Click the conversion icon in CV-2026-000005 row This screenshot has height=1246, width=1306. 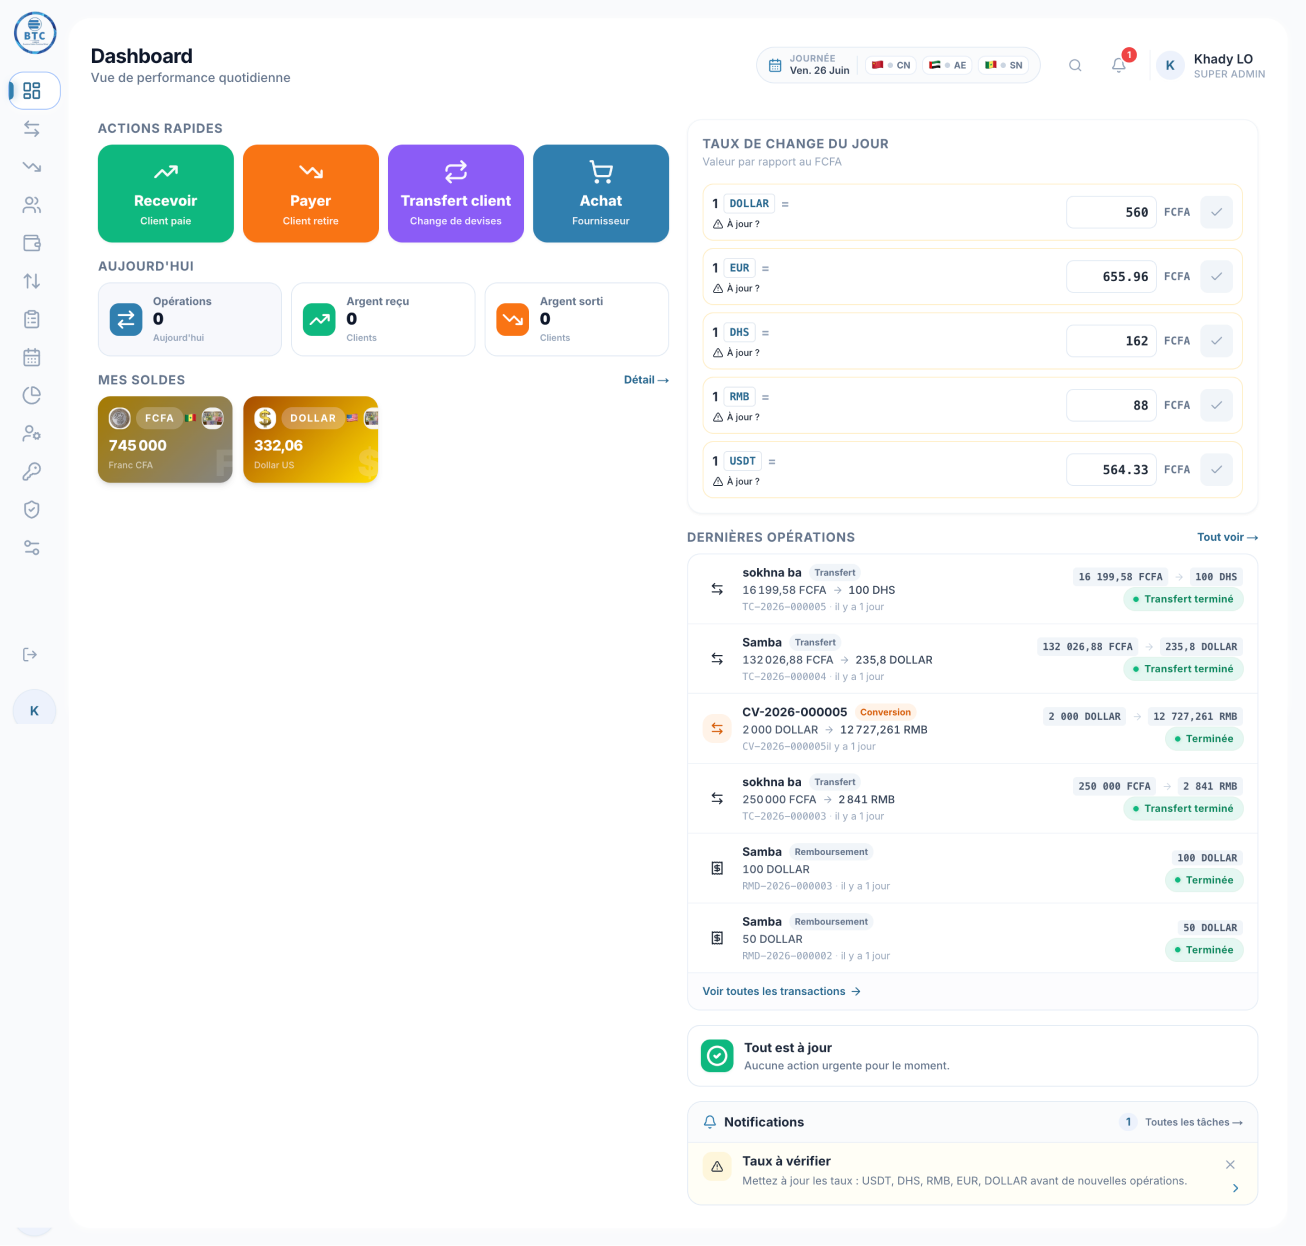coord(717,729)
